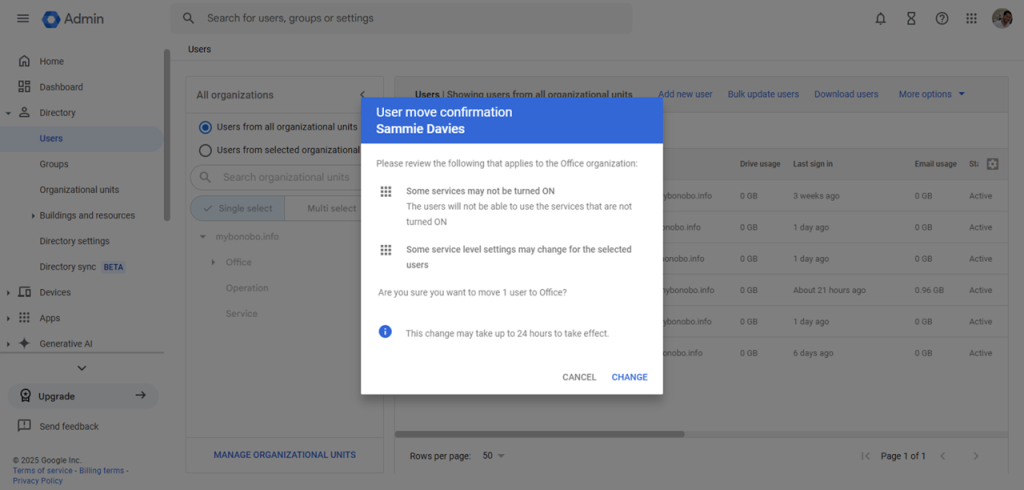Screen dimensions: 1024x490
Task: Click the Devices icon in sidebar
Action: 24,292
